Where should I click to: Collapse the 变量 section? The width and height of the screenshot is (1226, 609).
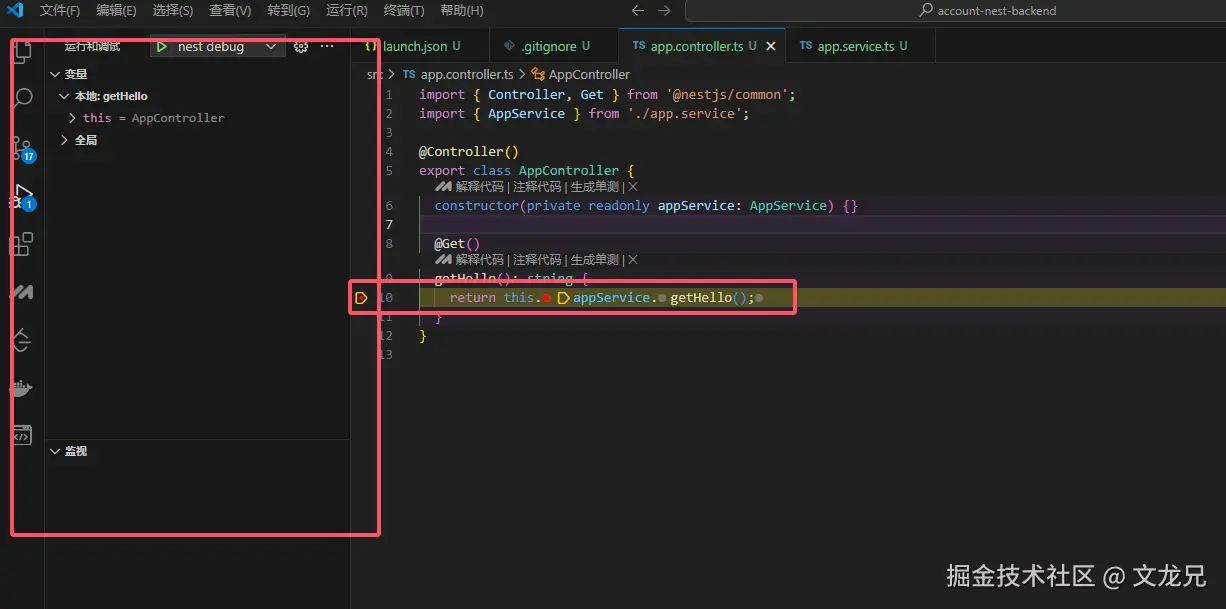click(55, 74)
